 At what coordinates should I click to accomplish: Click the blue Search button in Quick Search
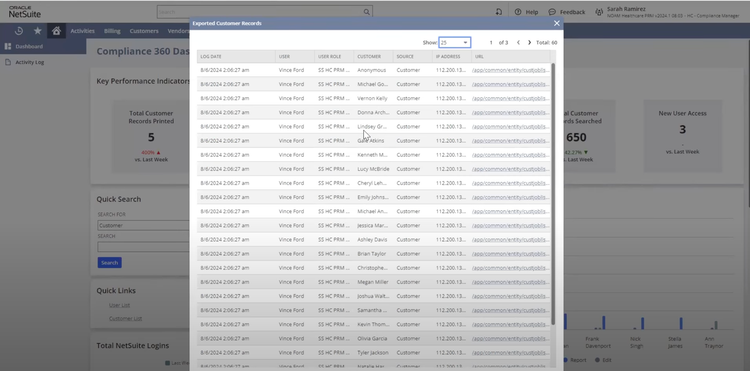(110, 262)
